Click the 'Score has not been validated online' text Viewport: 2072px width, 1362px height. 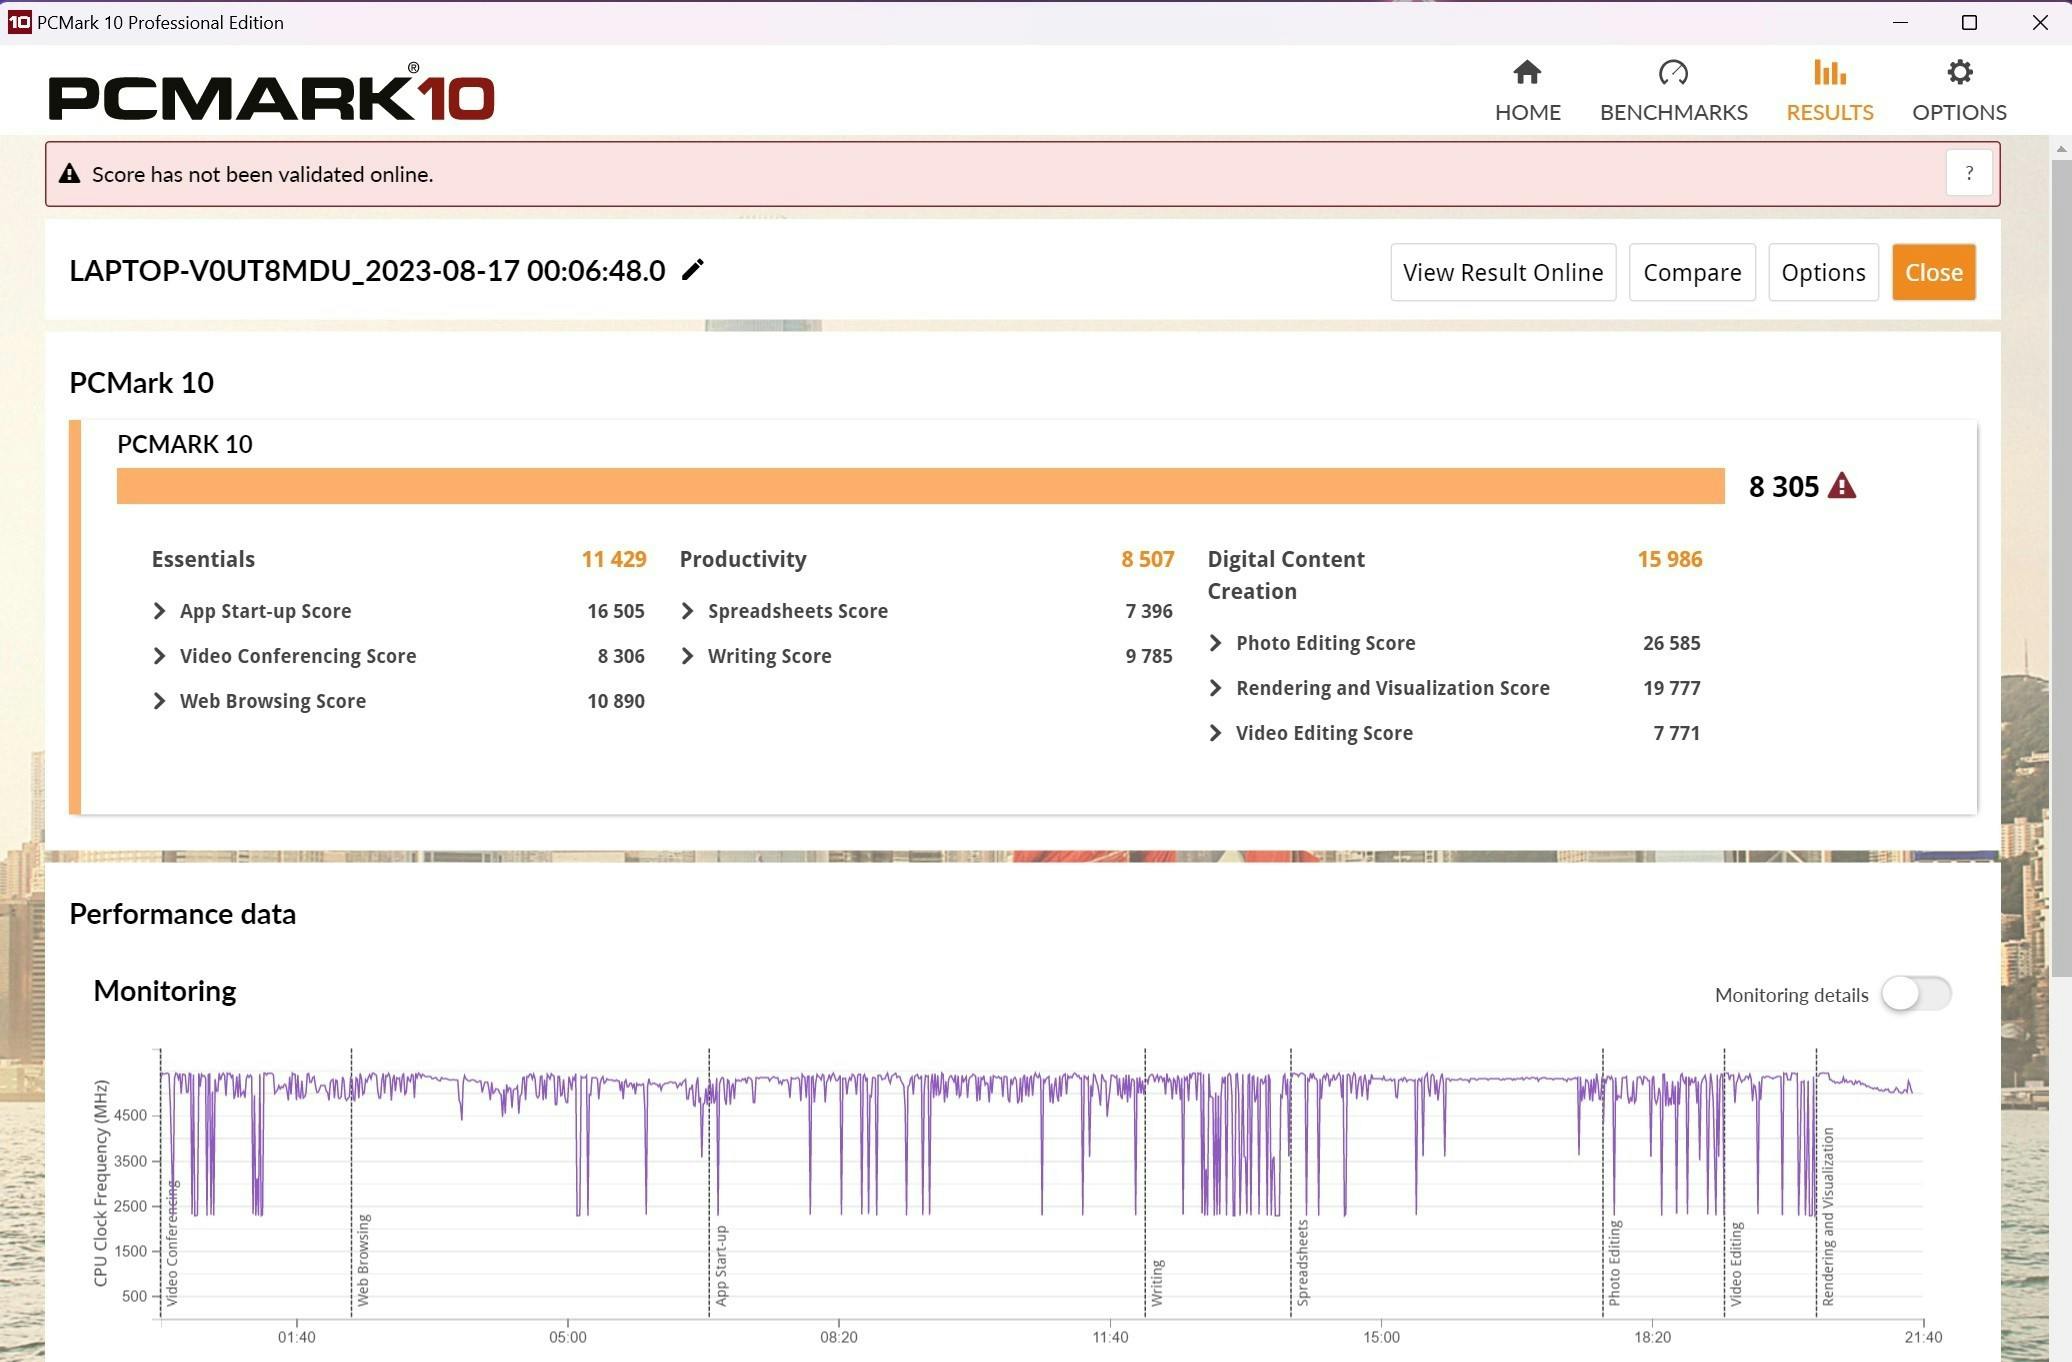[262, 174]
